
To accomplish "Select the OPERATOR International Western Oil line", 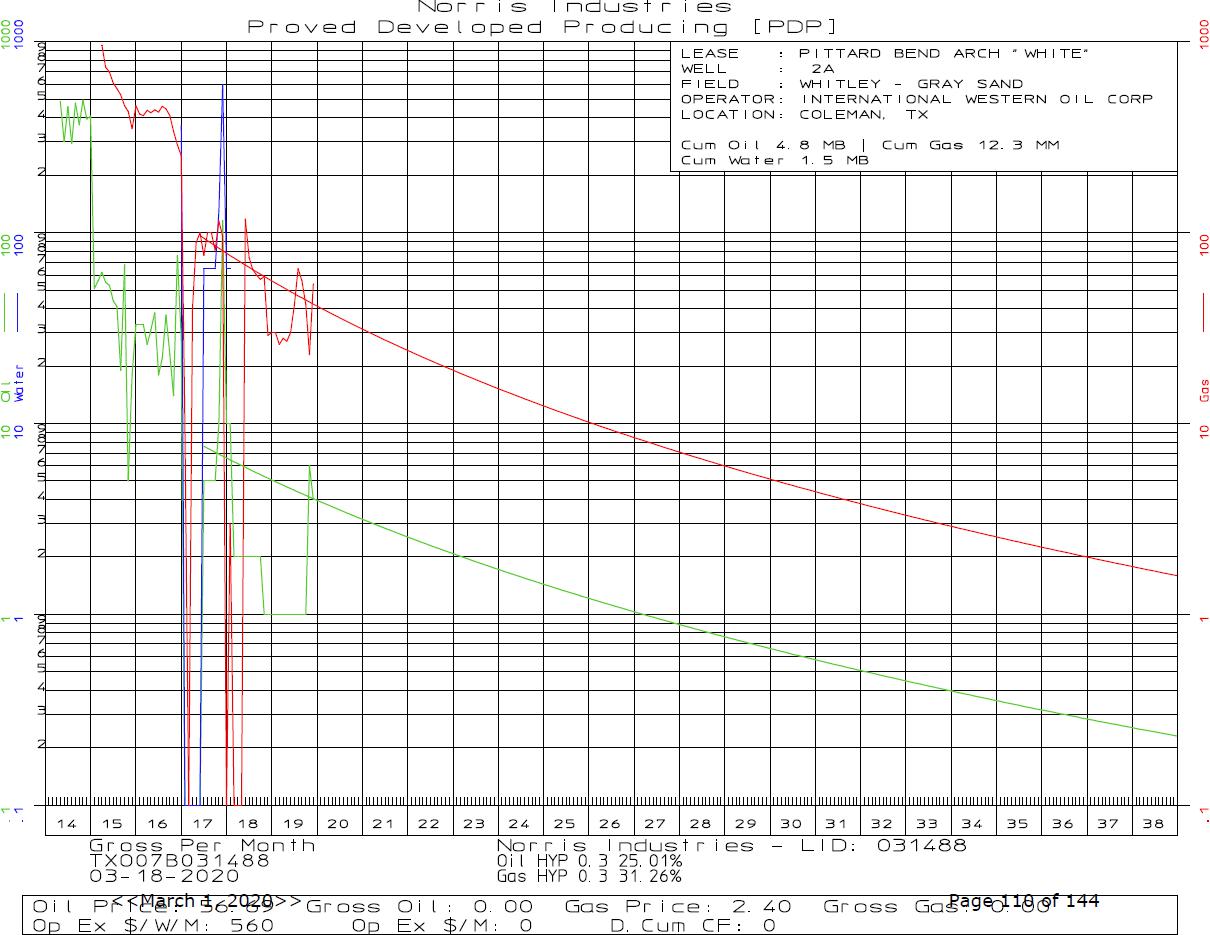I will point(916,99).
